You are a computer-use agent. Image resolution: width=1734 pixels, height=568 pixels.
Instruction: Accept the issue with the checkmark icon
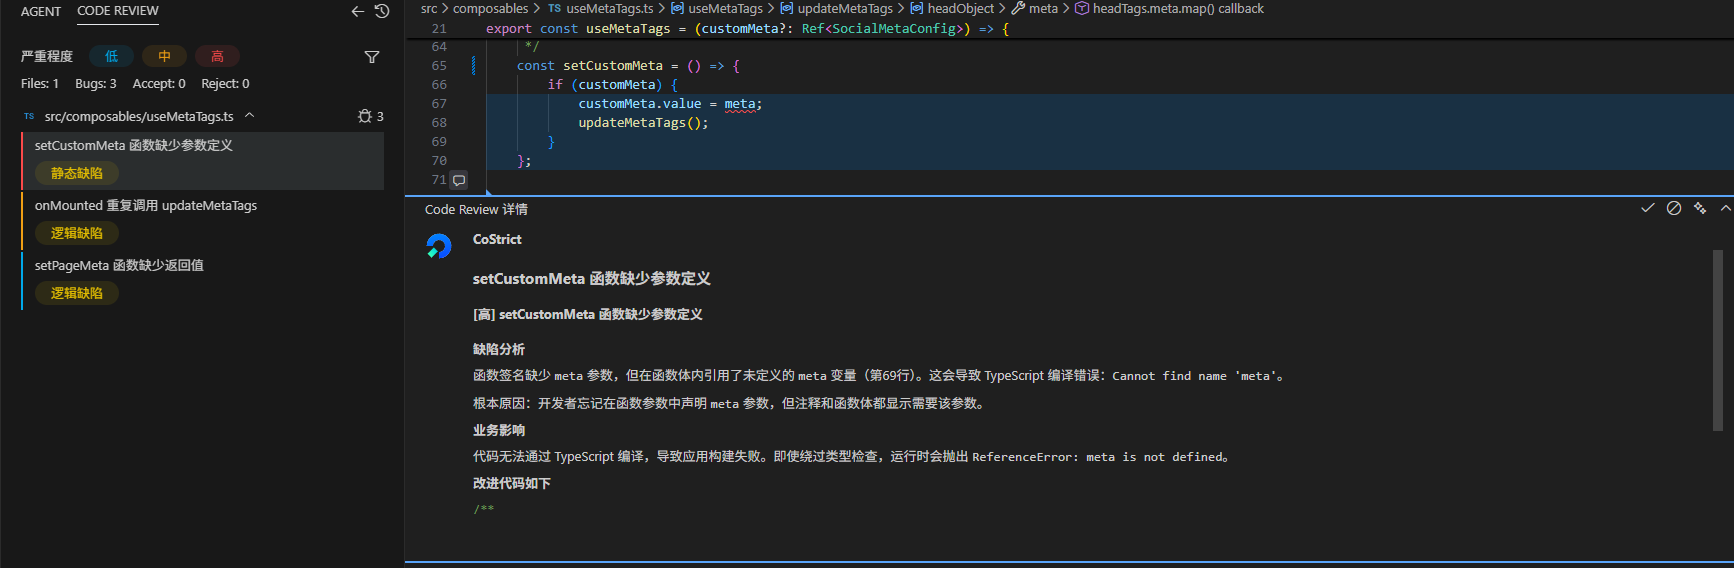click(x=1648, y=208)
